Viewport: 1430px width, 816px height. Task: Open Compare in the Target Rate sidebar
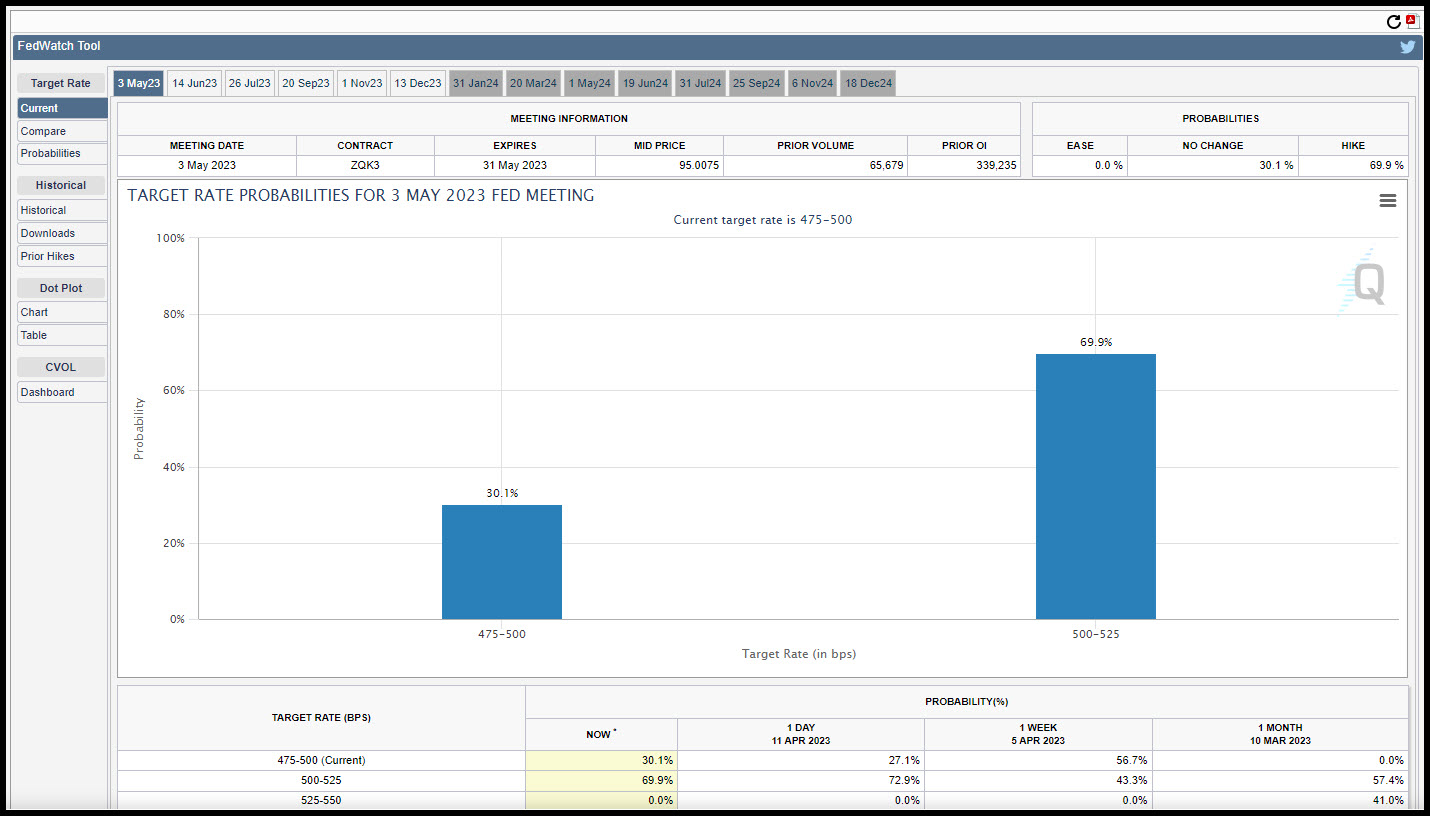coord(62,131)
